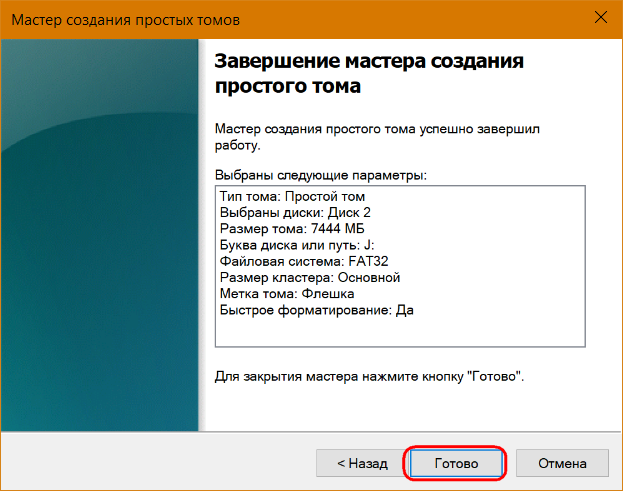Select the line 'Размер тома: 7444 МБ'
This screenshot has height=491, width=623.
(292, 229)
